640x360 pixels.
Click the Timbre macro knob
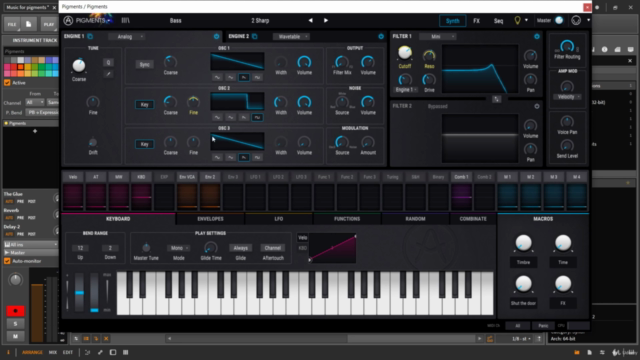click(523, 243)
